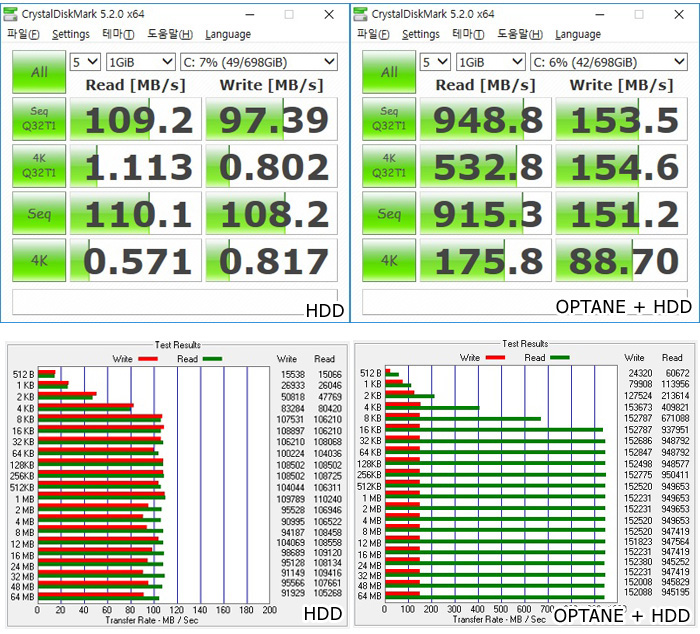Run All tests in HDD window
This screenshot has height=634, width=700.
(x=39, y=72)
